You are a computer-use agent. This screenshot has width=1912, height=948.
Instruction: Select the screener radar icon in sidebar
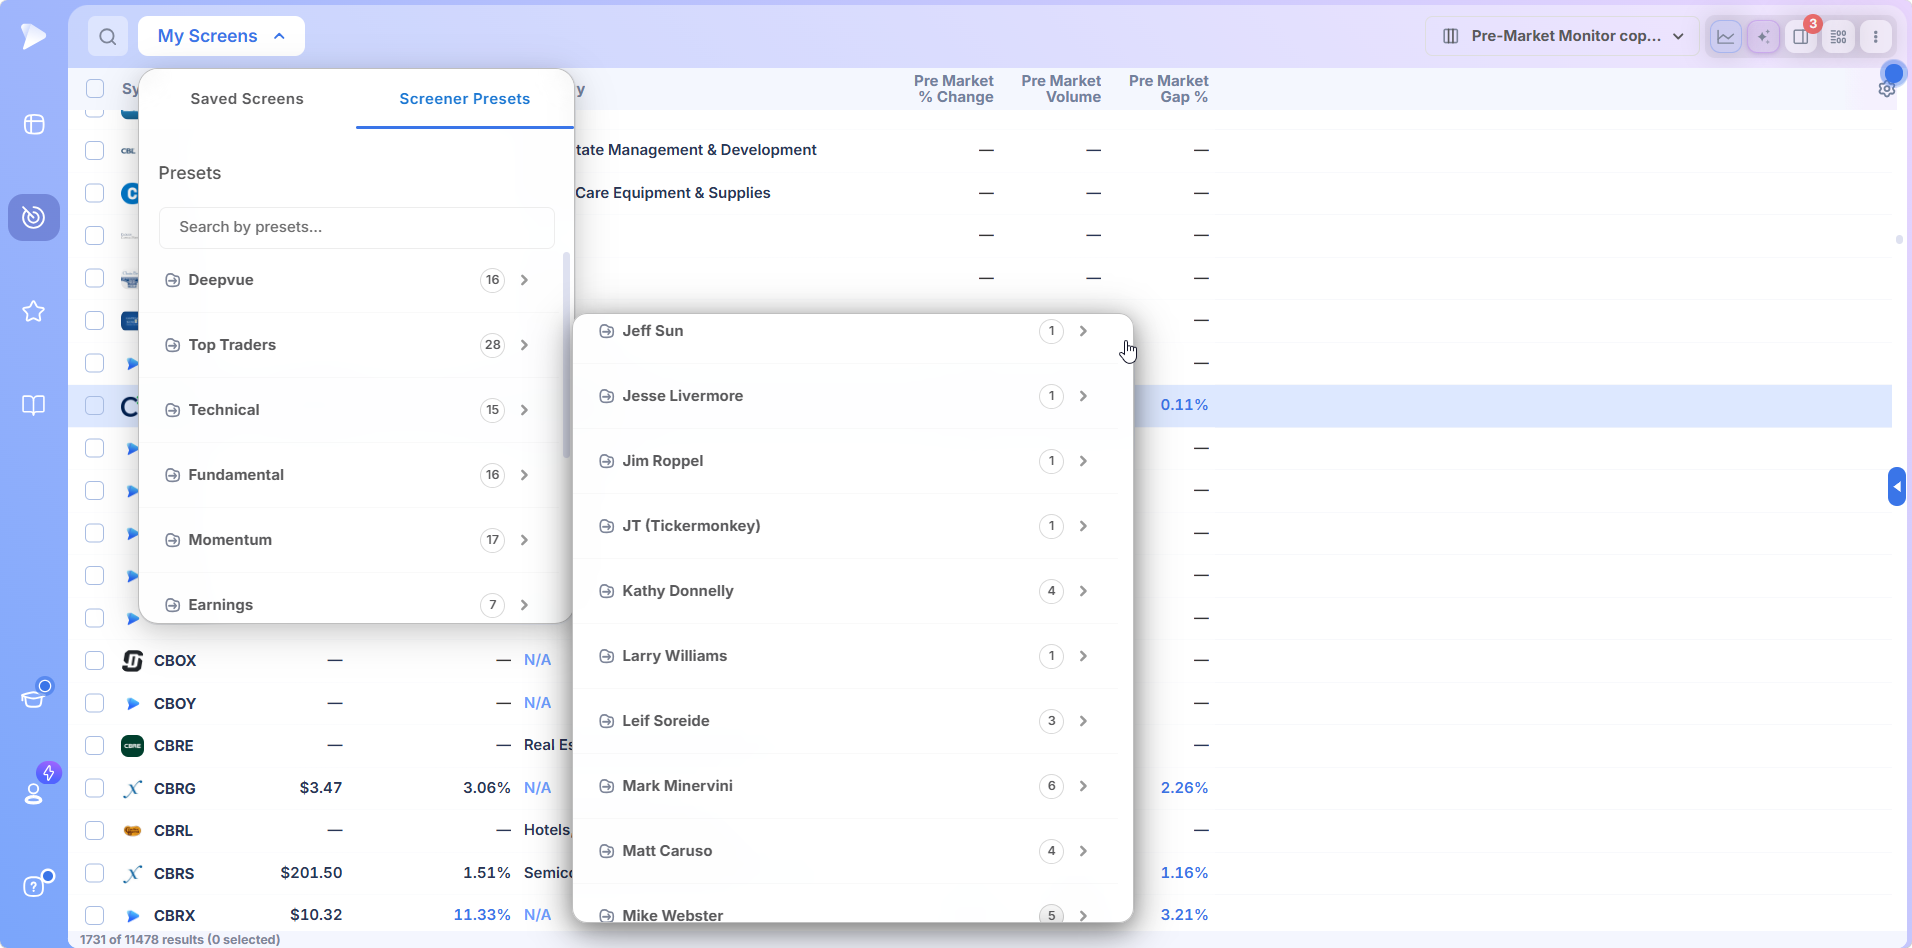(34, 217)
